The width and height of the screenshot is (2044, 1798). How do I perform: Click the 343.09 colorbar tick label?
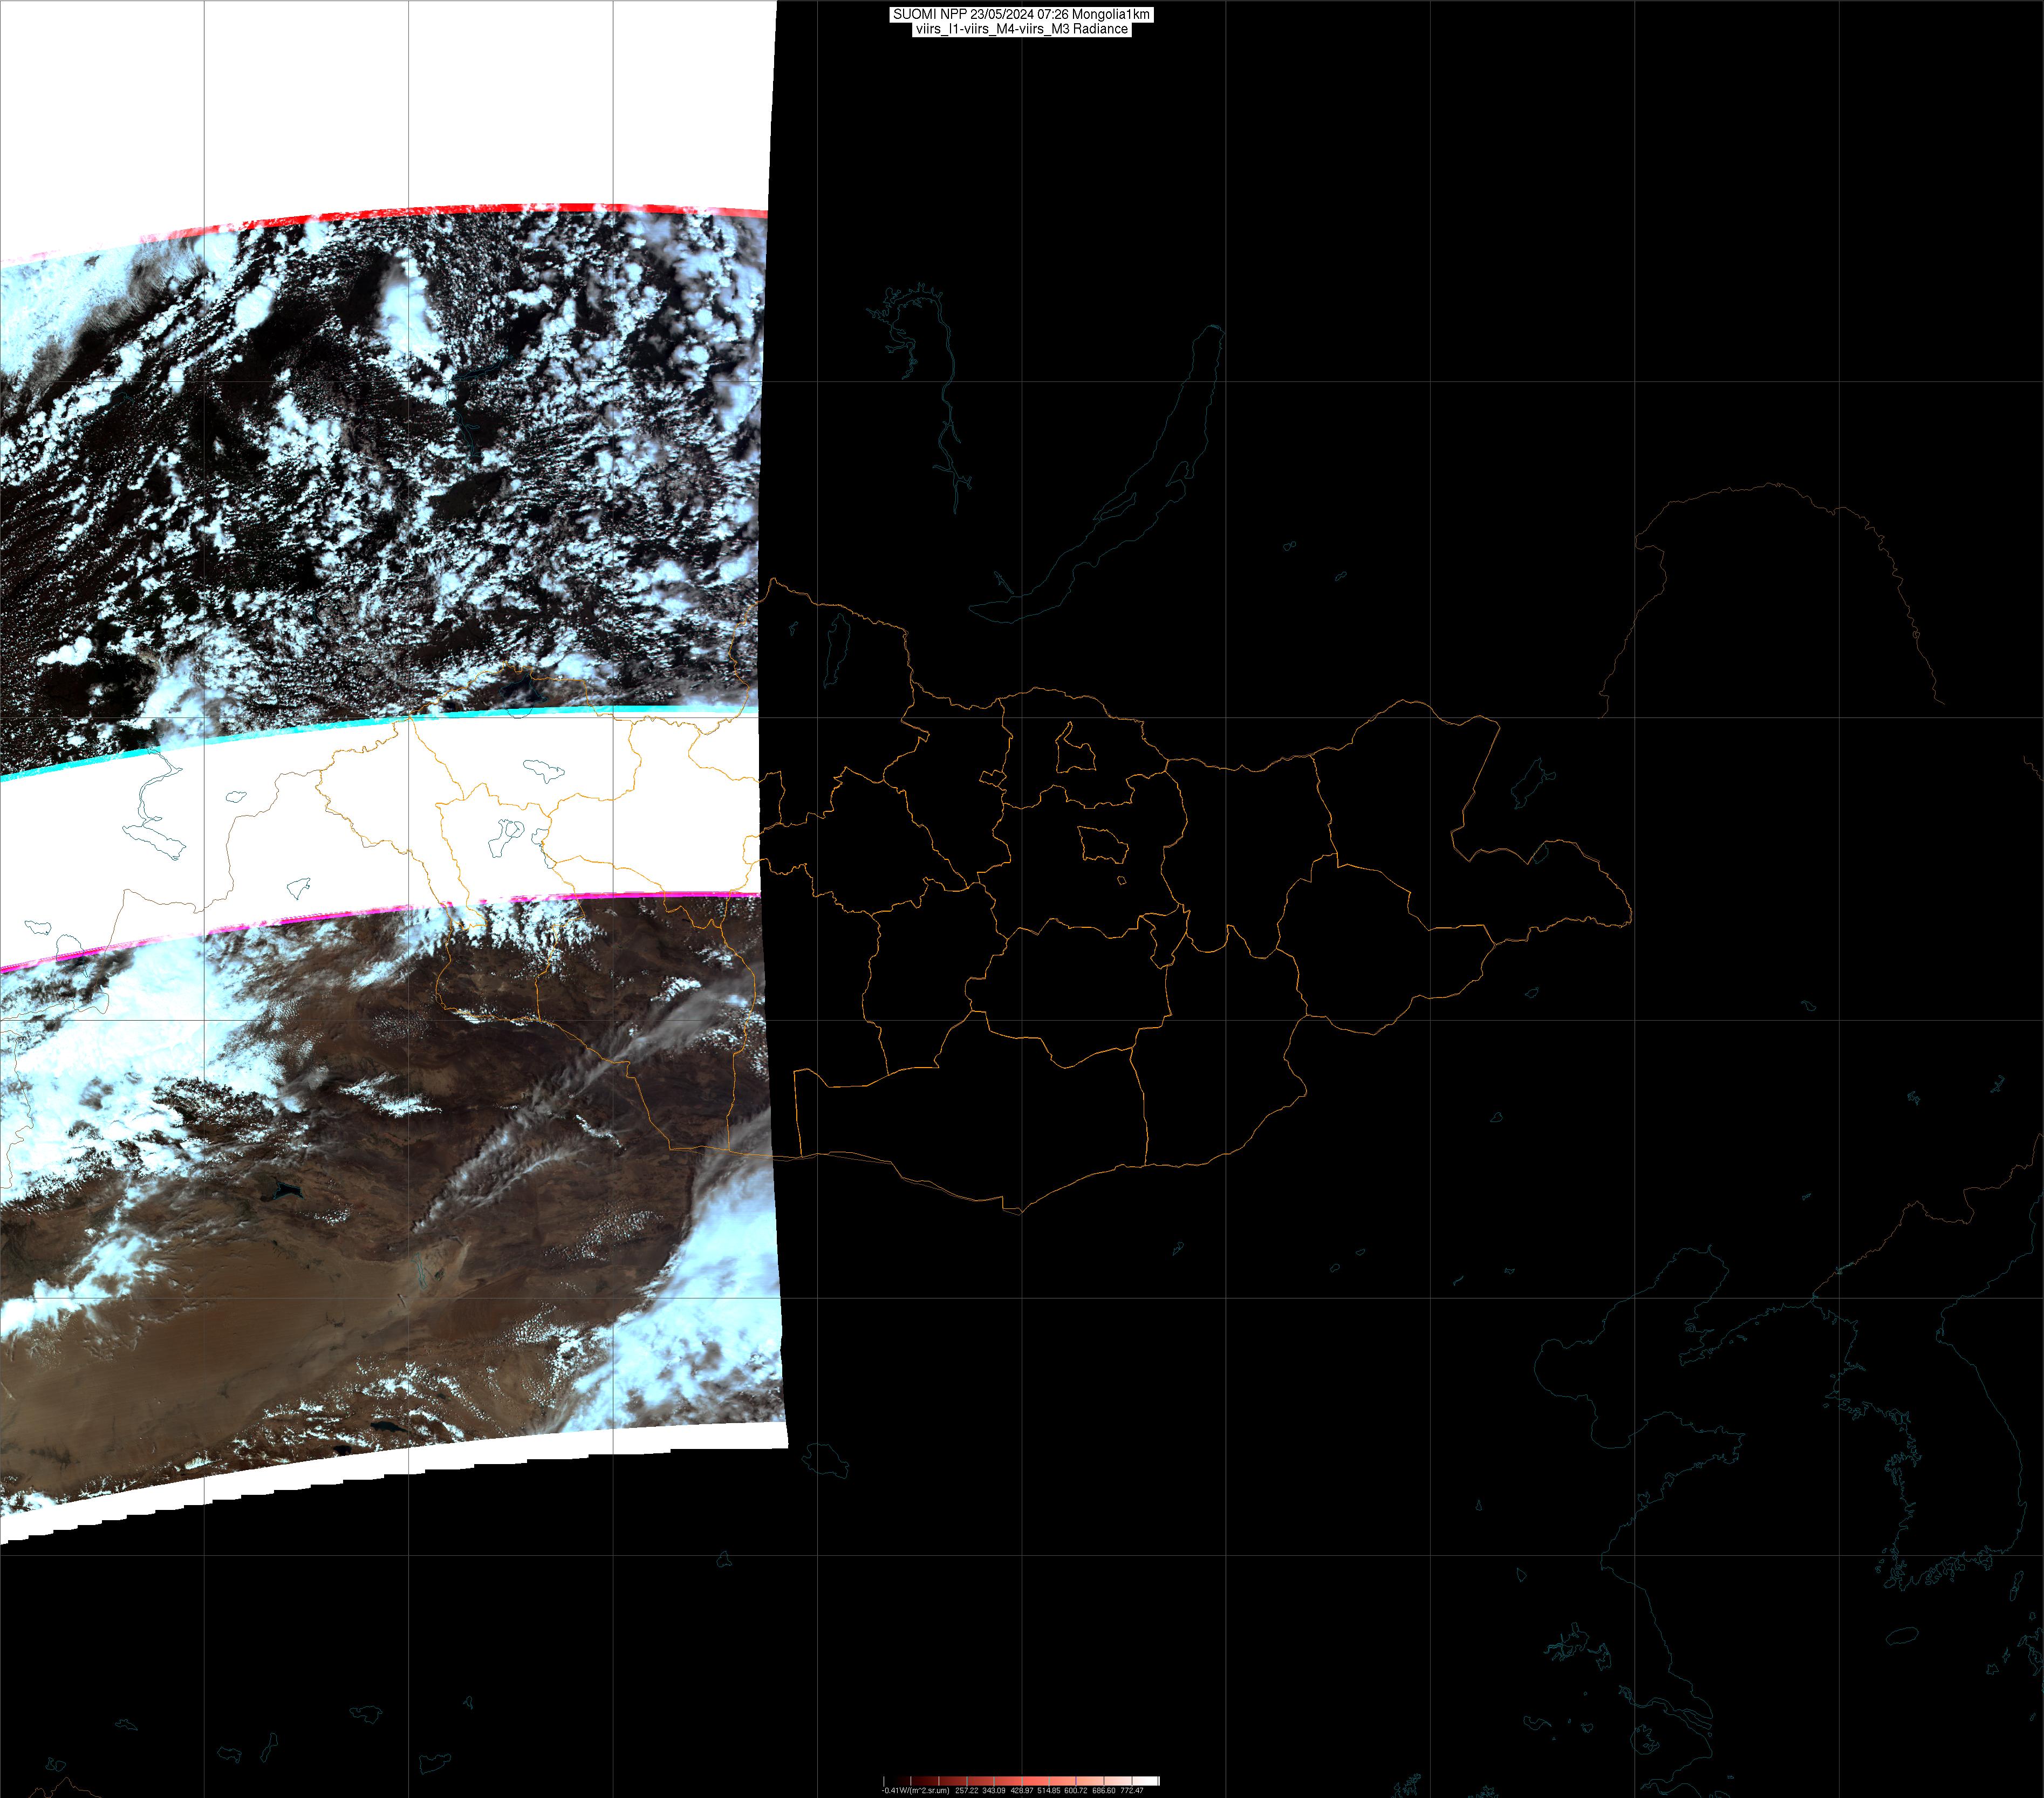tap(994, 1791)
